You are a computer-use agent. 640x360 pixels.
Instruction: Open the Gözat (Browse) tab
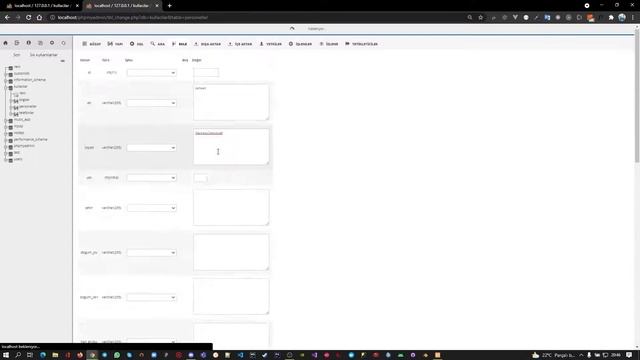91,44
